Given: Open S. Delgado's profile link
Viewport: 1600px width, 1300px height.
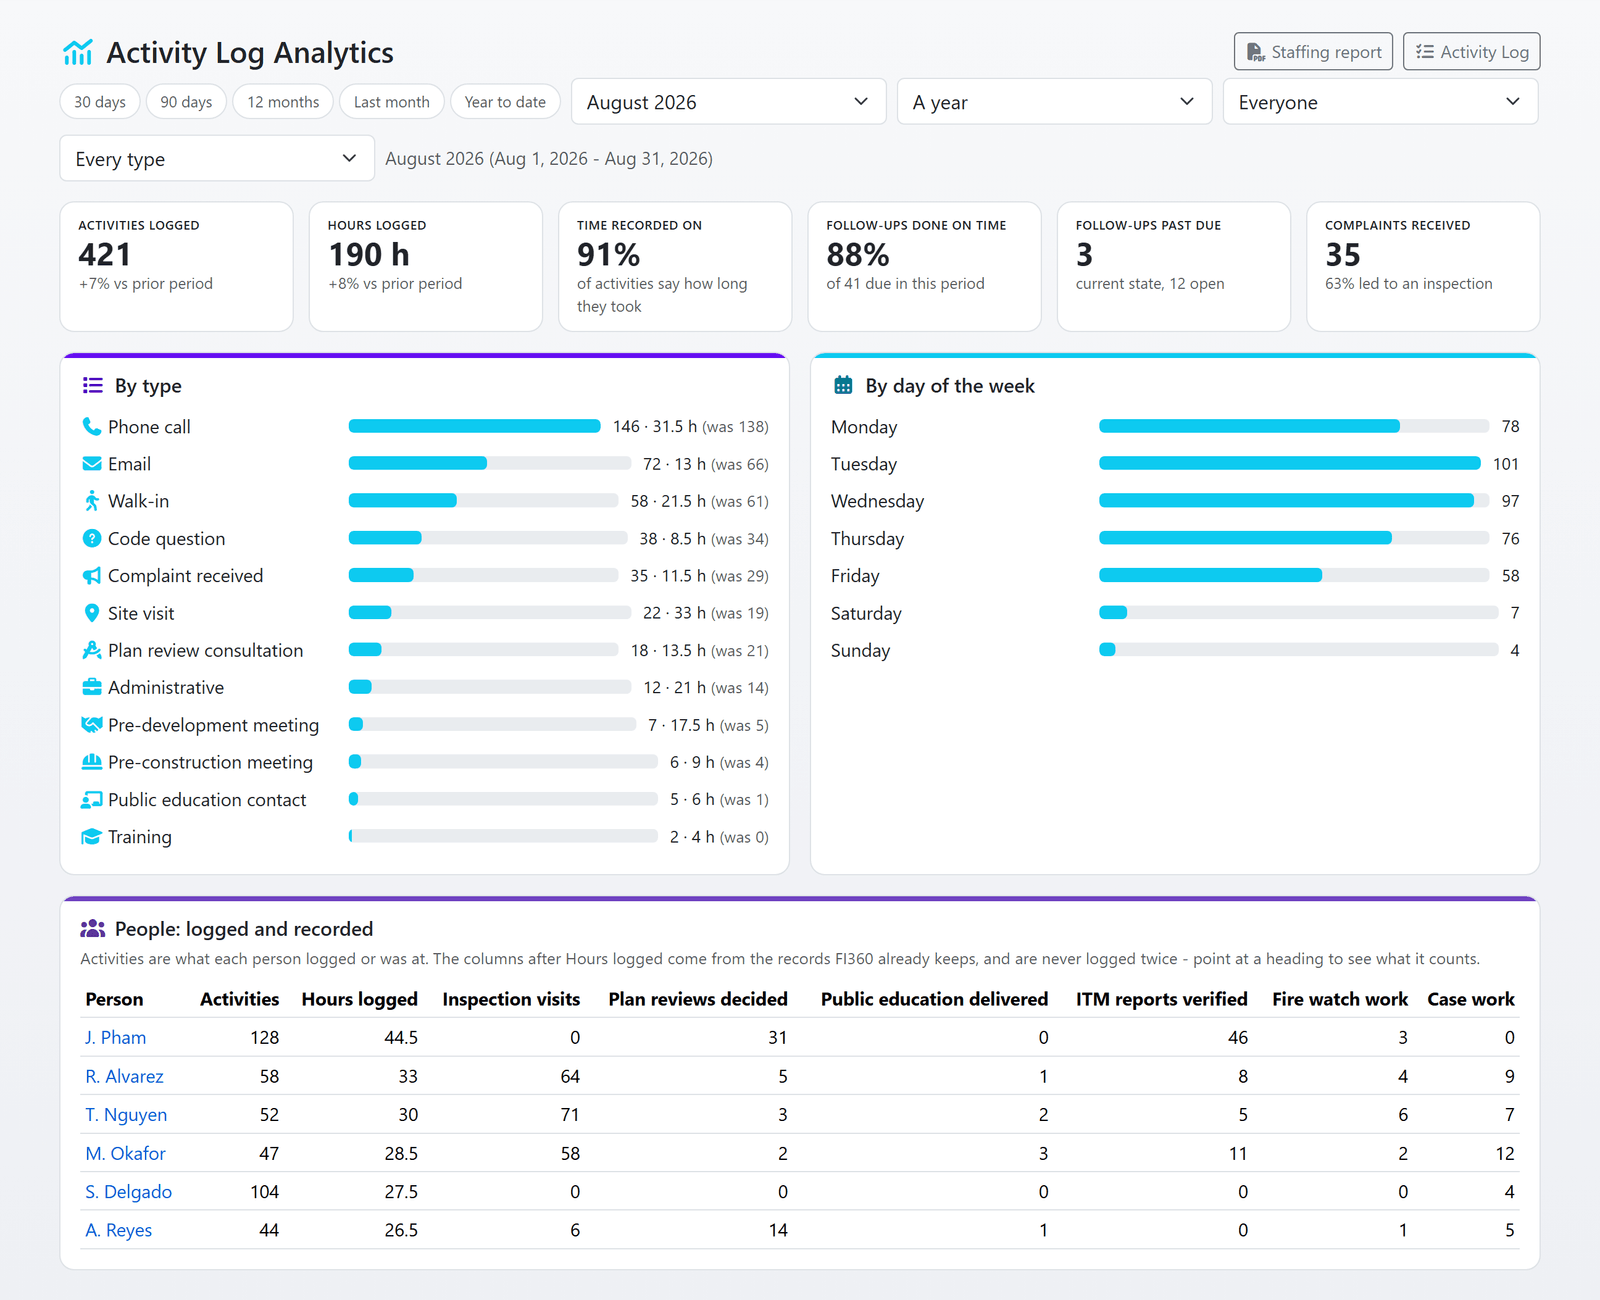Looking at the screenshot, I should (128, 1192).
